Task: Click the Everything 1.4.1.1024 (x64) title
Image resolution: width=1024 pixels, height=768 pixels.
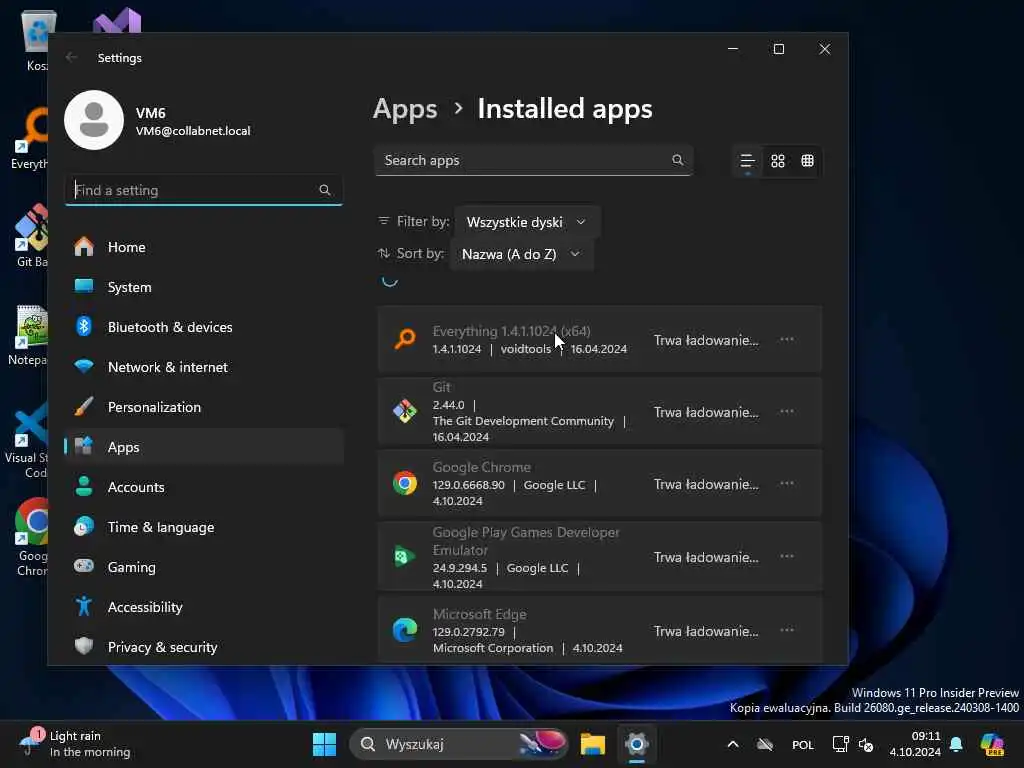Action: point(511,331)
